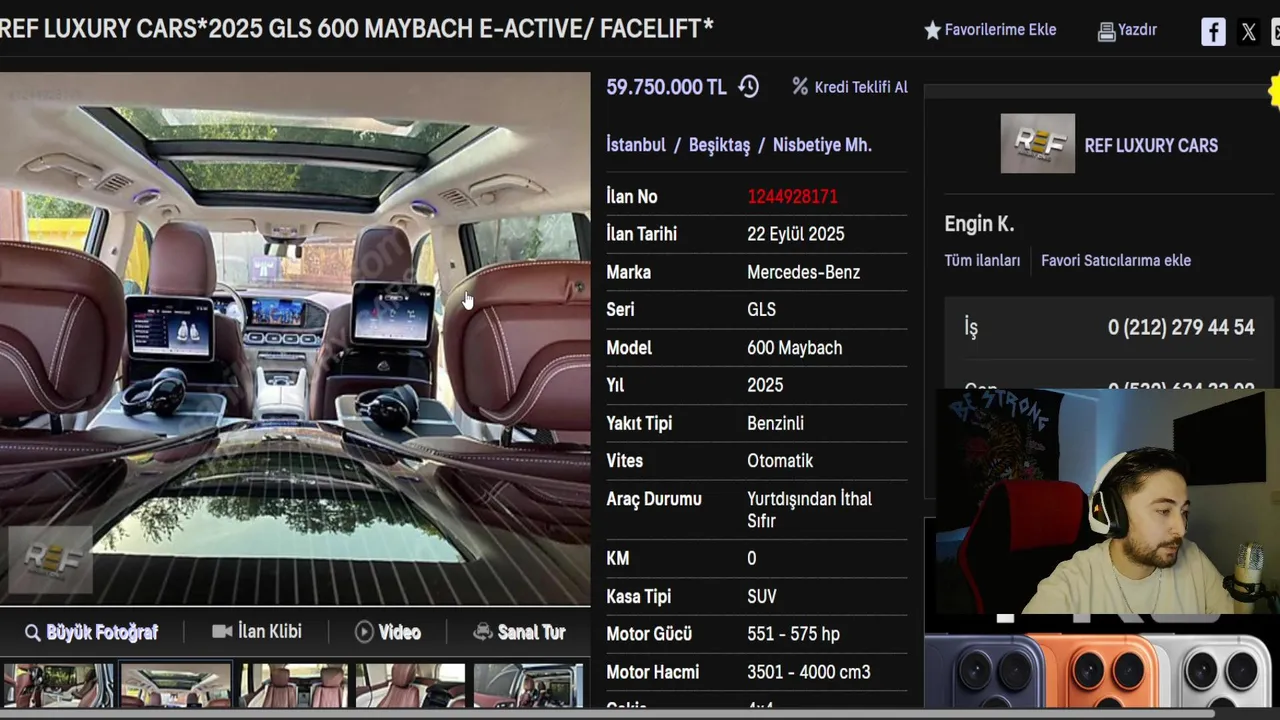Image resolution: width=1280 pixels, height=720 pixels.
Task: Click the Favorilerime Ekle star icon
Action: 932,31
